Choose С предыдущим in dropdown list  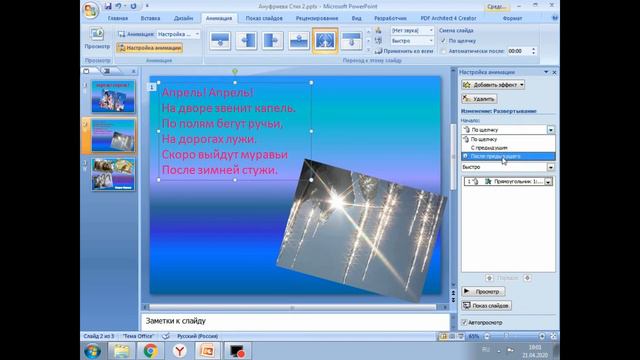(508, 148)
